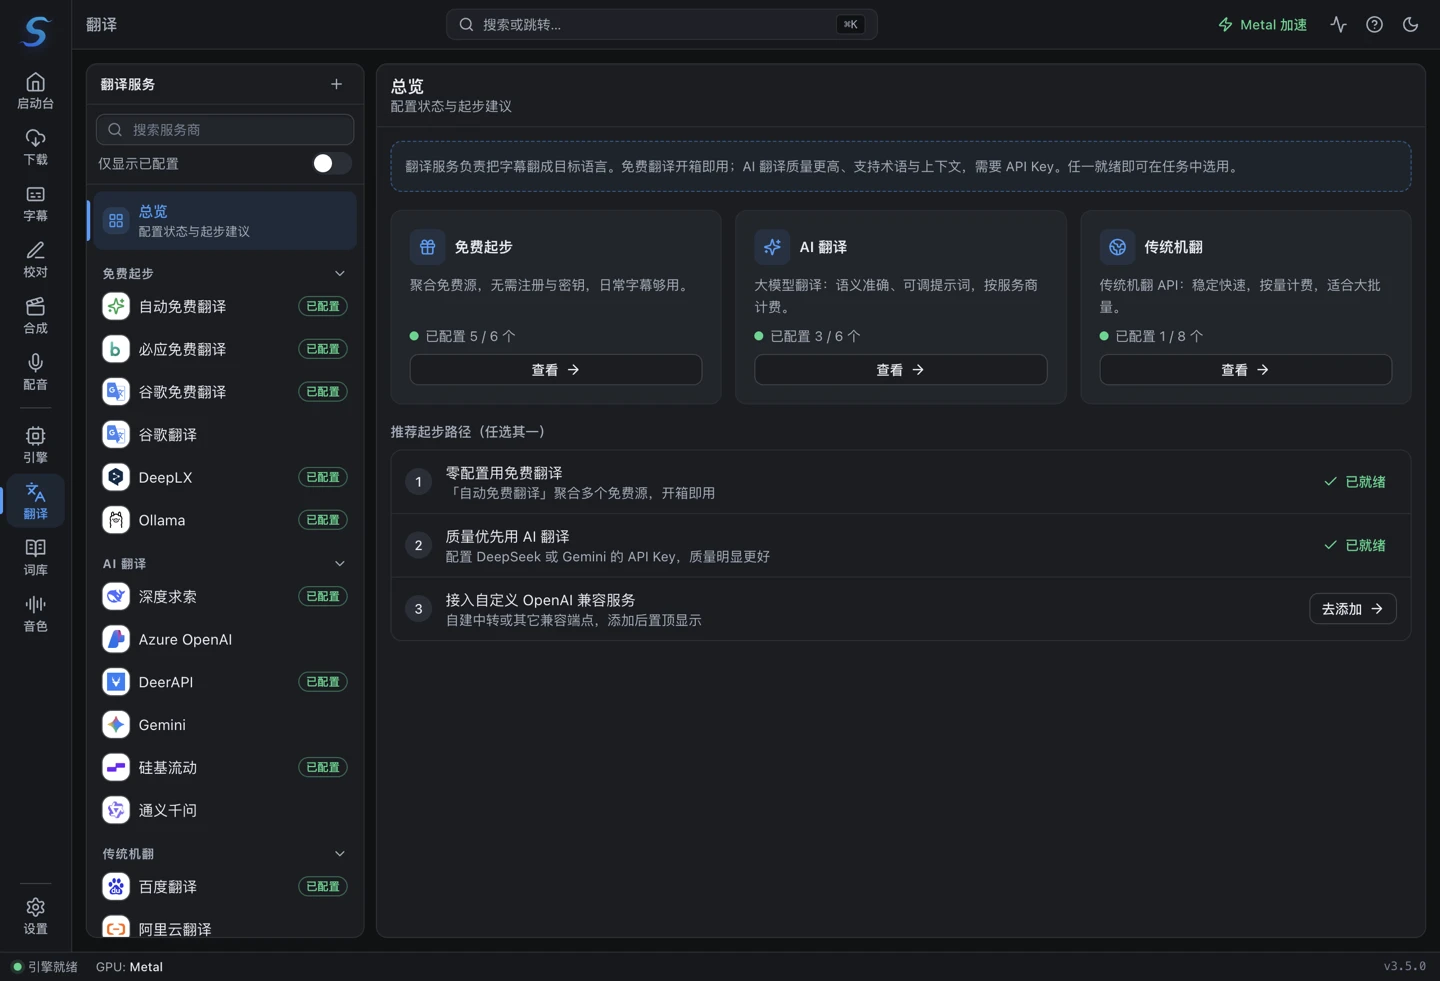Select Gemini service
Screen dimensions: 1440x981
[x=225, y=724]
